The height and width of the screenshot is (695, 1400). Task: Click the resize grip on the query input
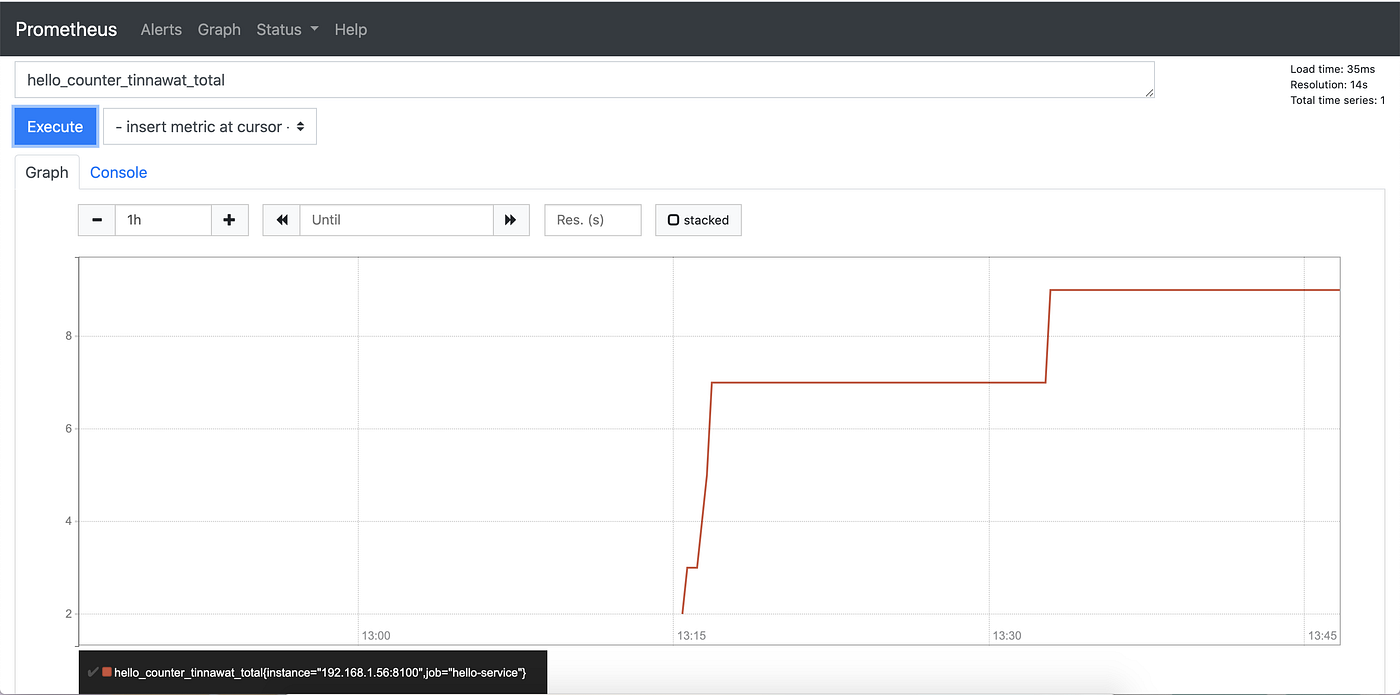point(1148,91)
